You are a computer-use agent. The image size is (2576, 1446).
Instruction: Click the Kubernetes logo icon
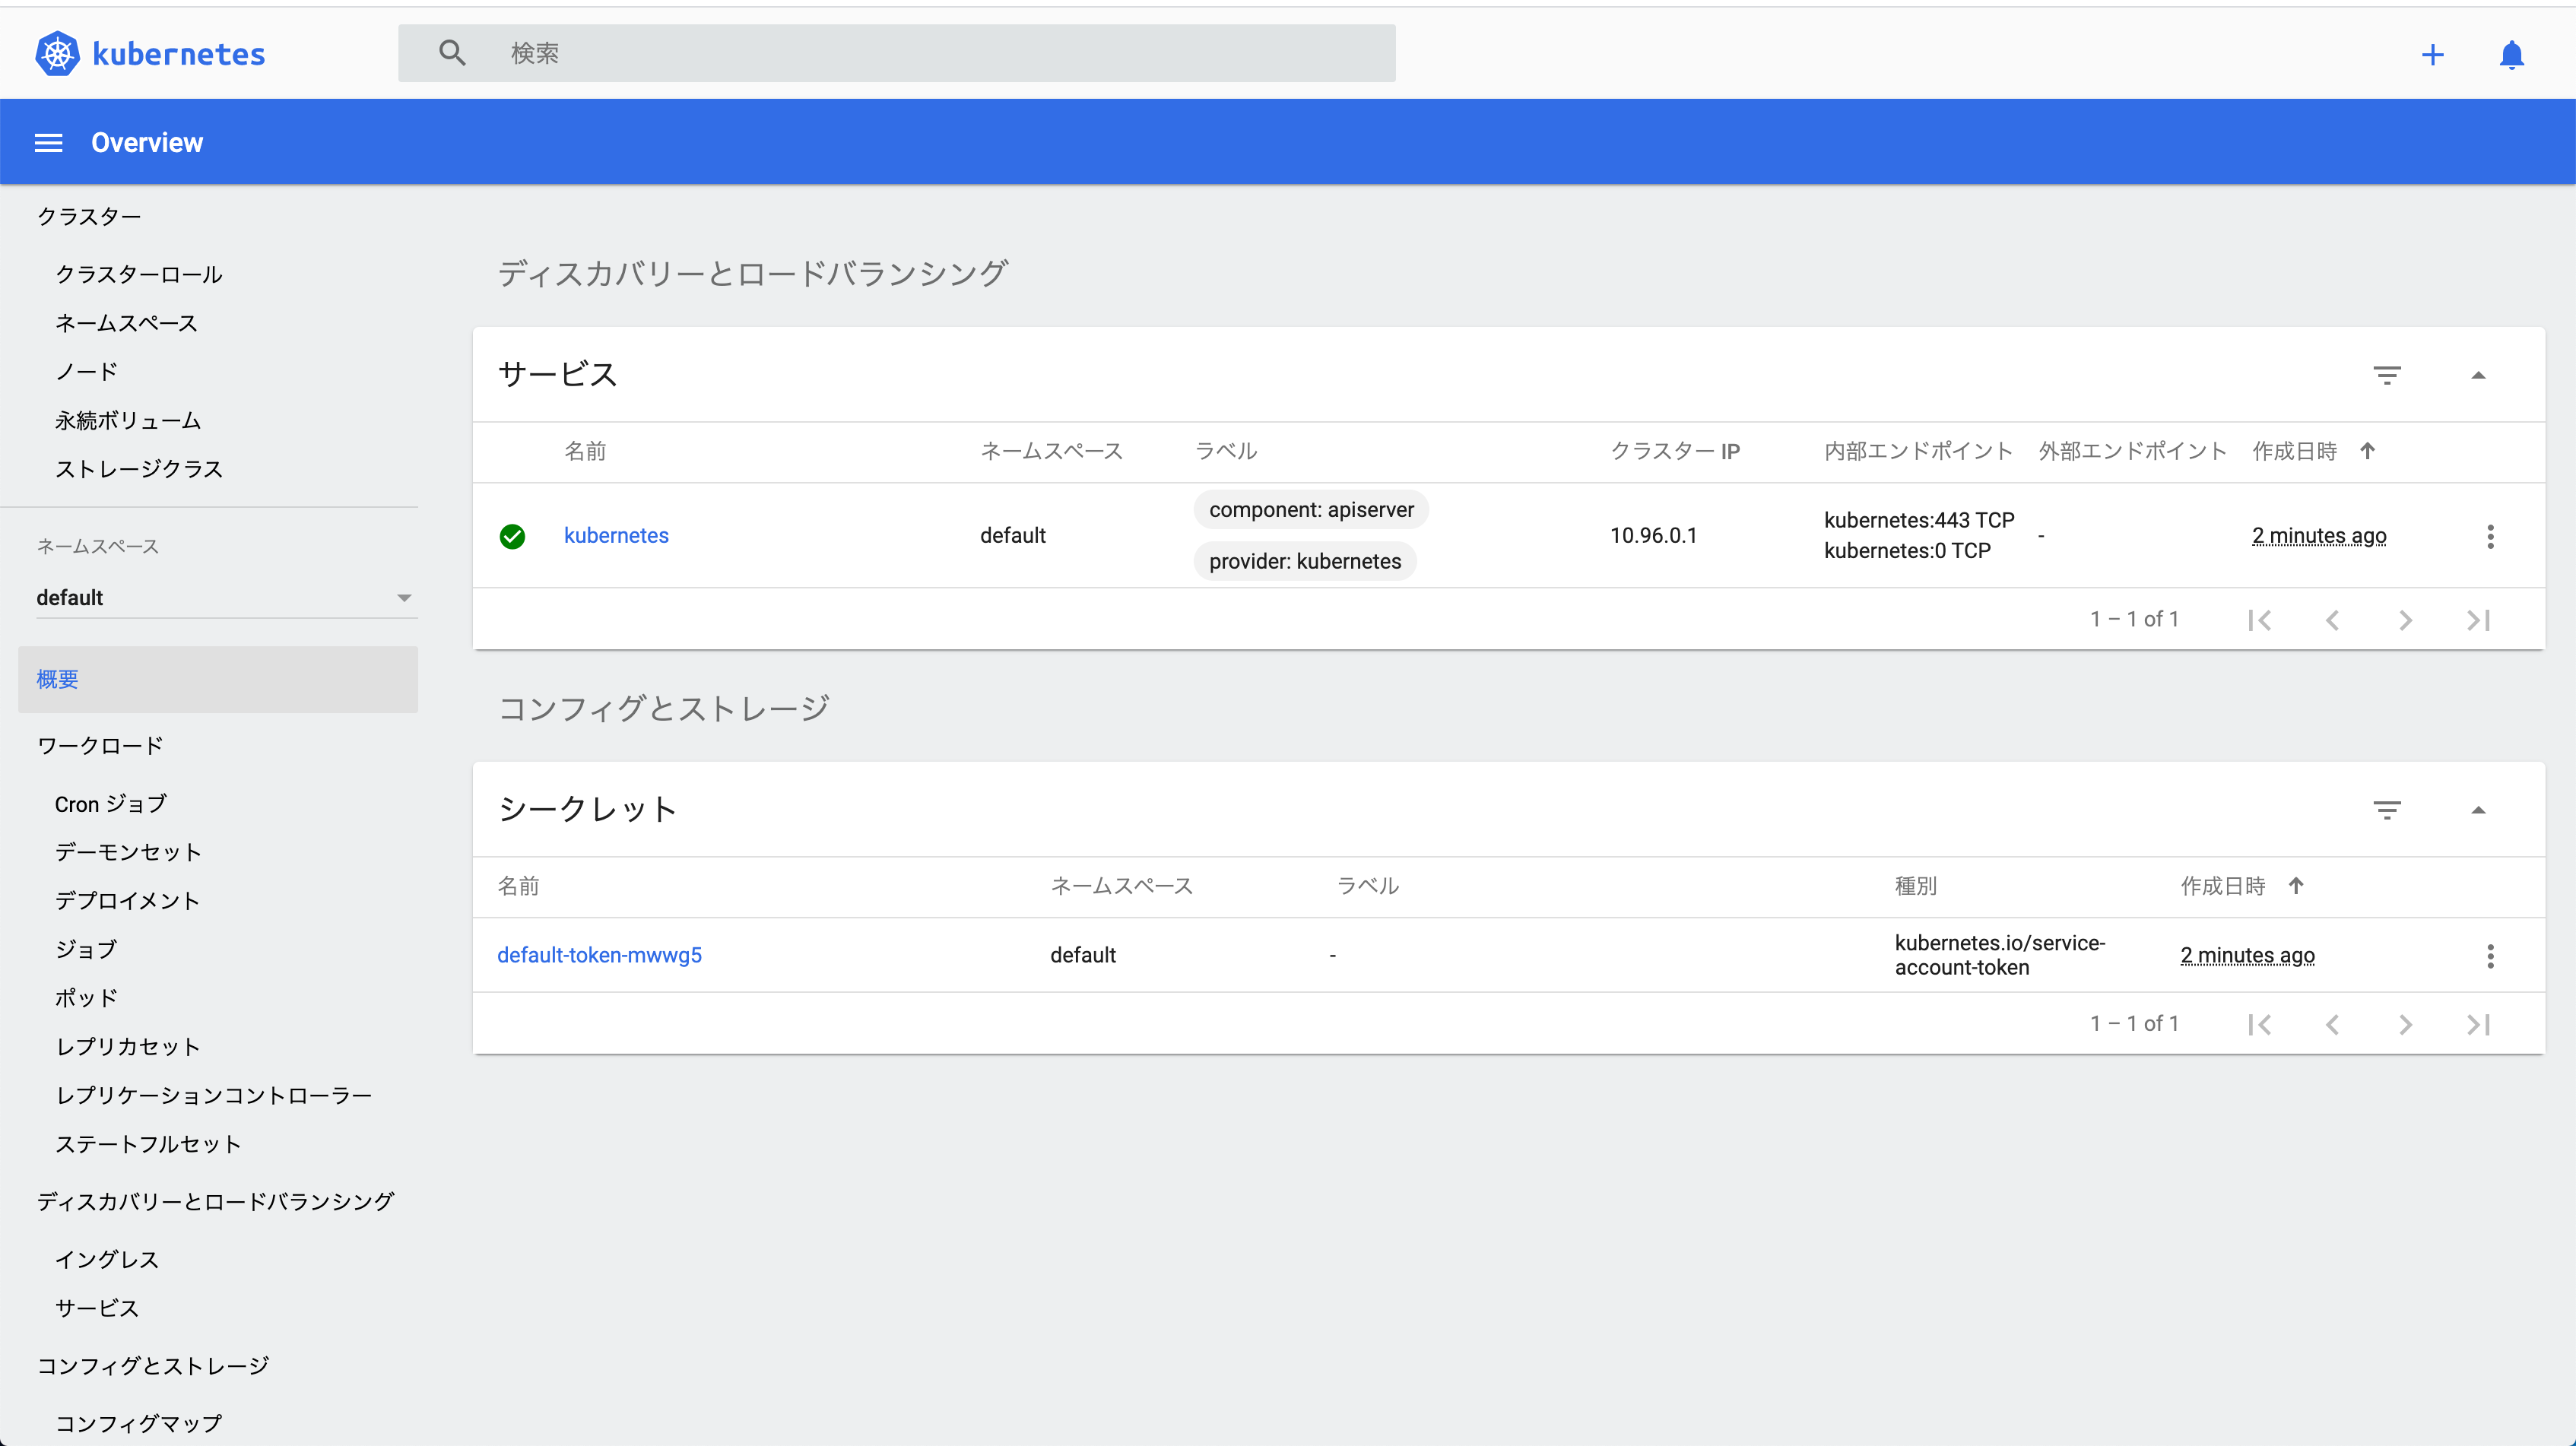pyautogui.click(x=57, y=53)
